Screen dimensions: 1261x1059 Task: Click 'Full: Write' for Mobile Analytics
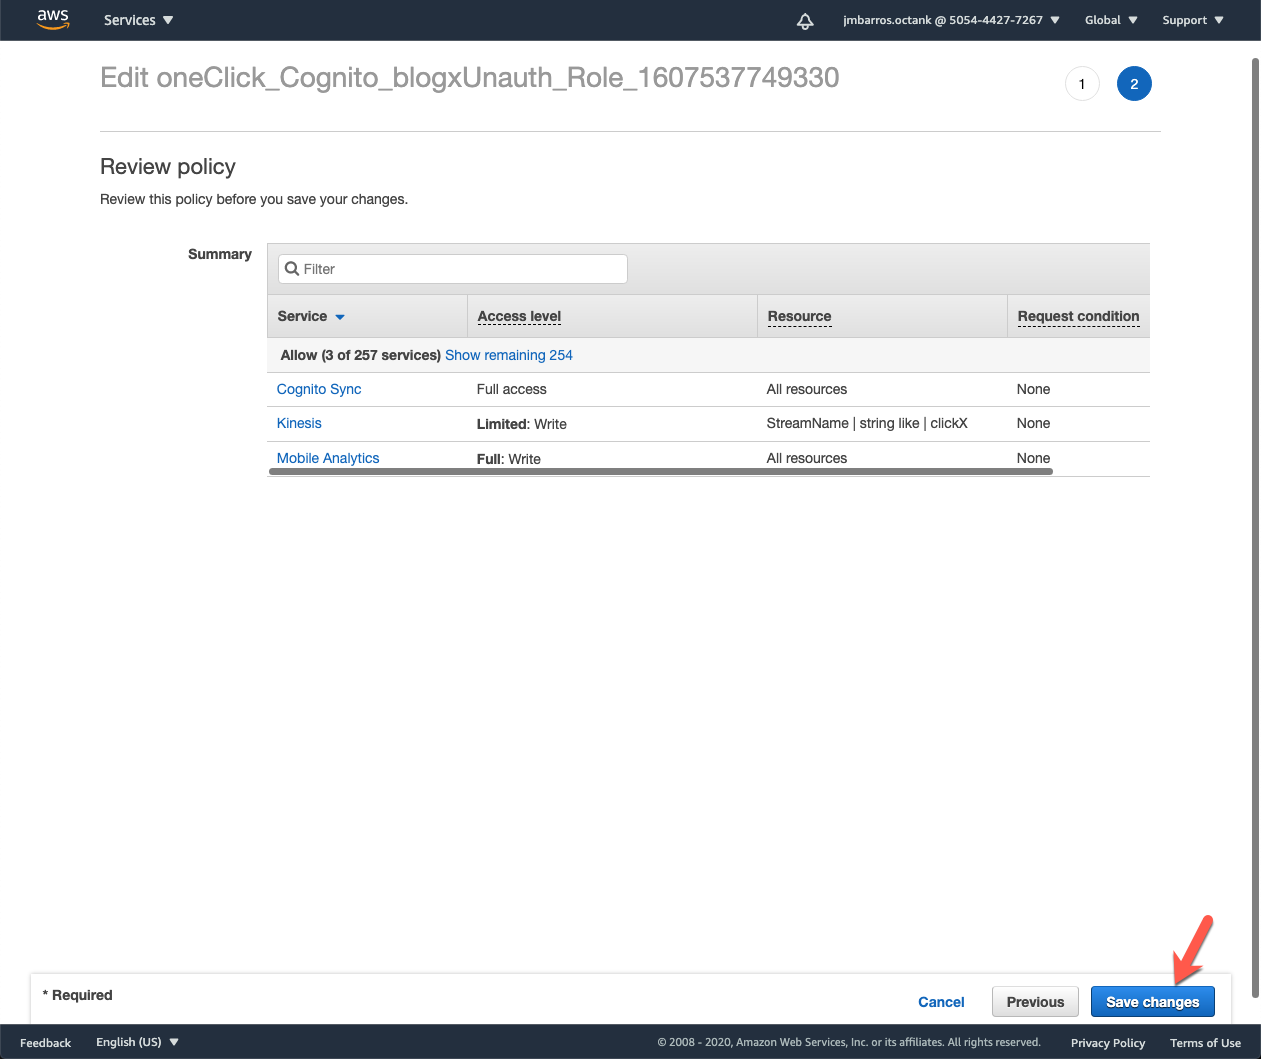pyautogui.click(x=509, y=459)
